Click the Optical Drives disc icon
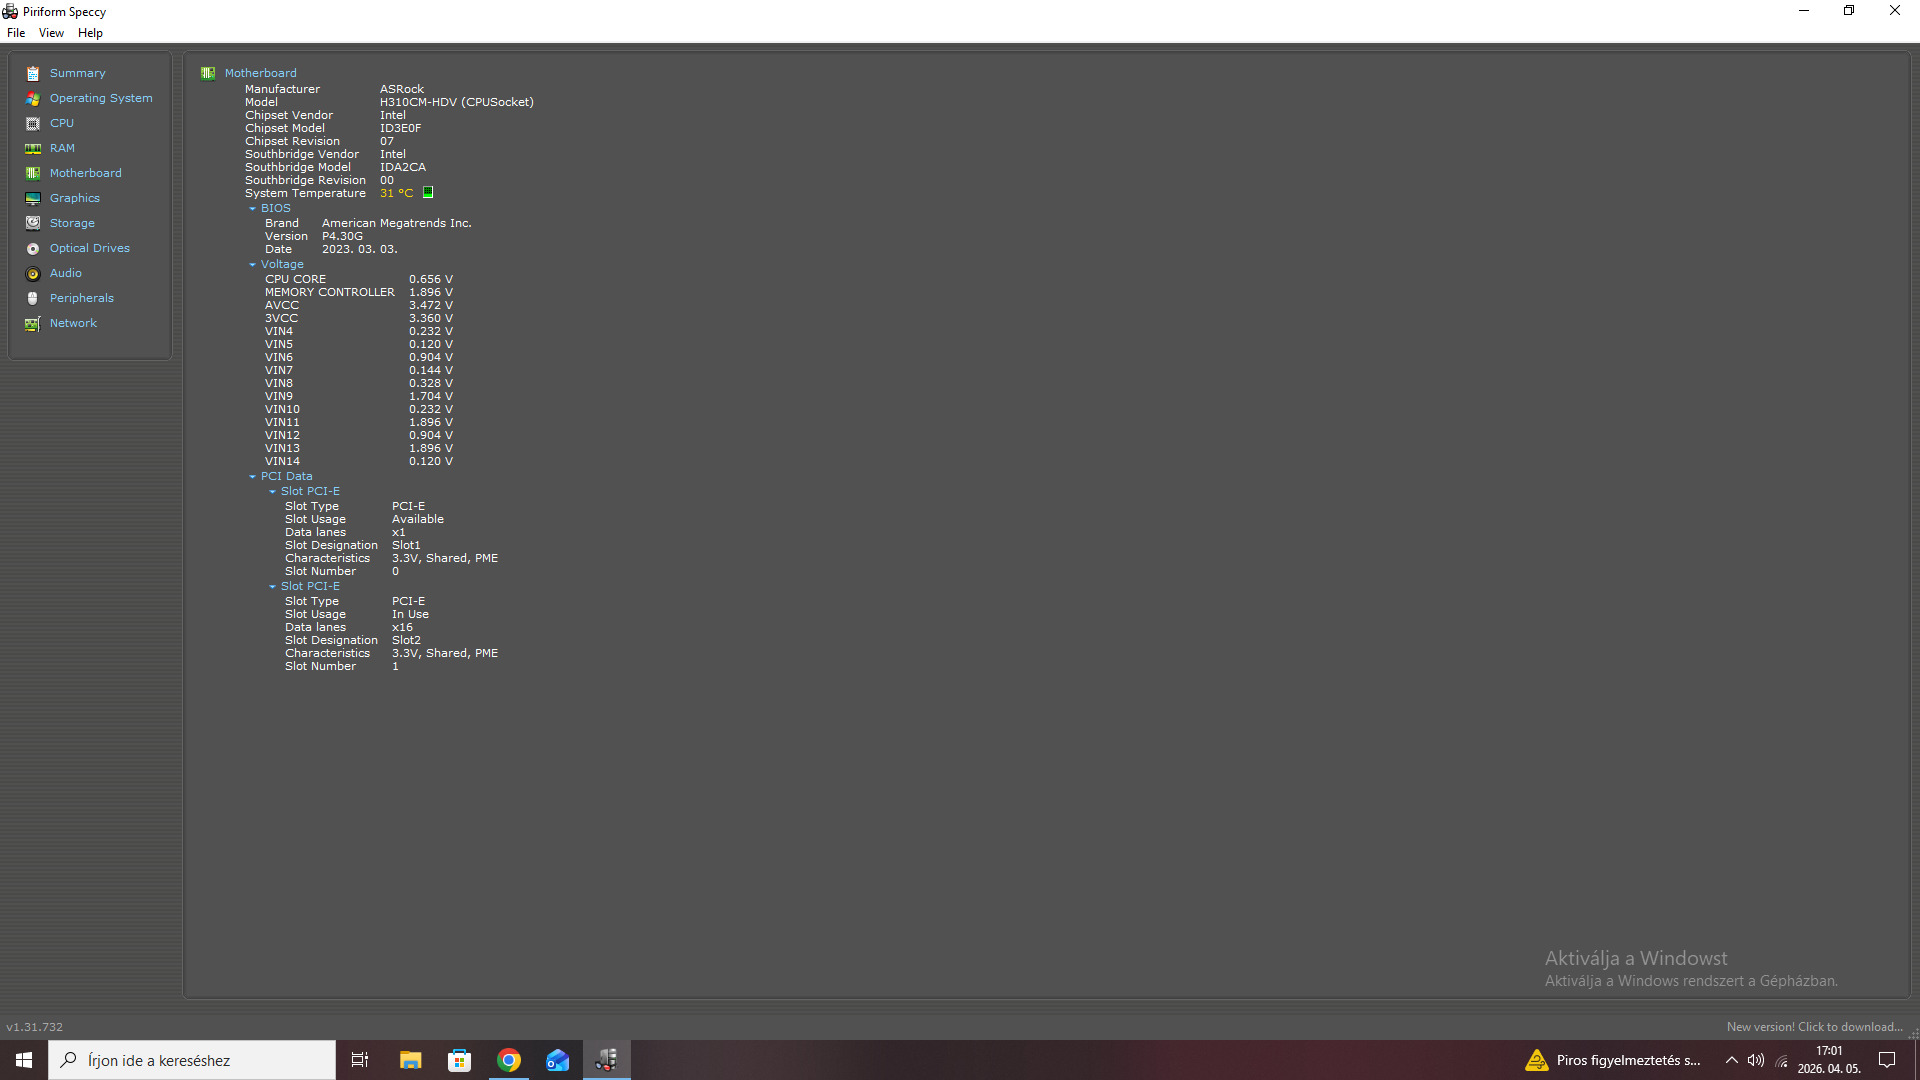The width and height of the screenshot is (1920, 1080). pos(33,249)
